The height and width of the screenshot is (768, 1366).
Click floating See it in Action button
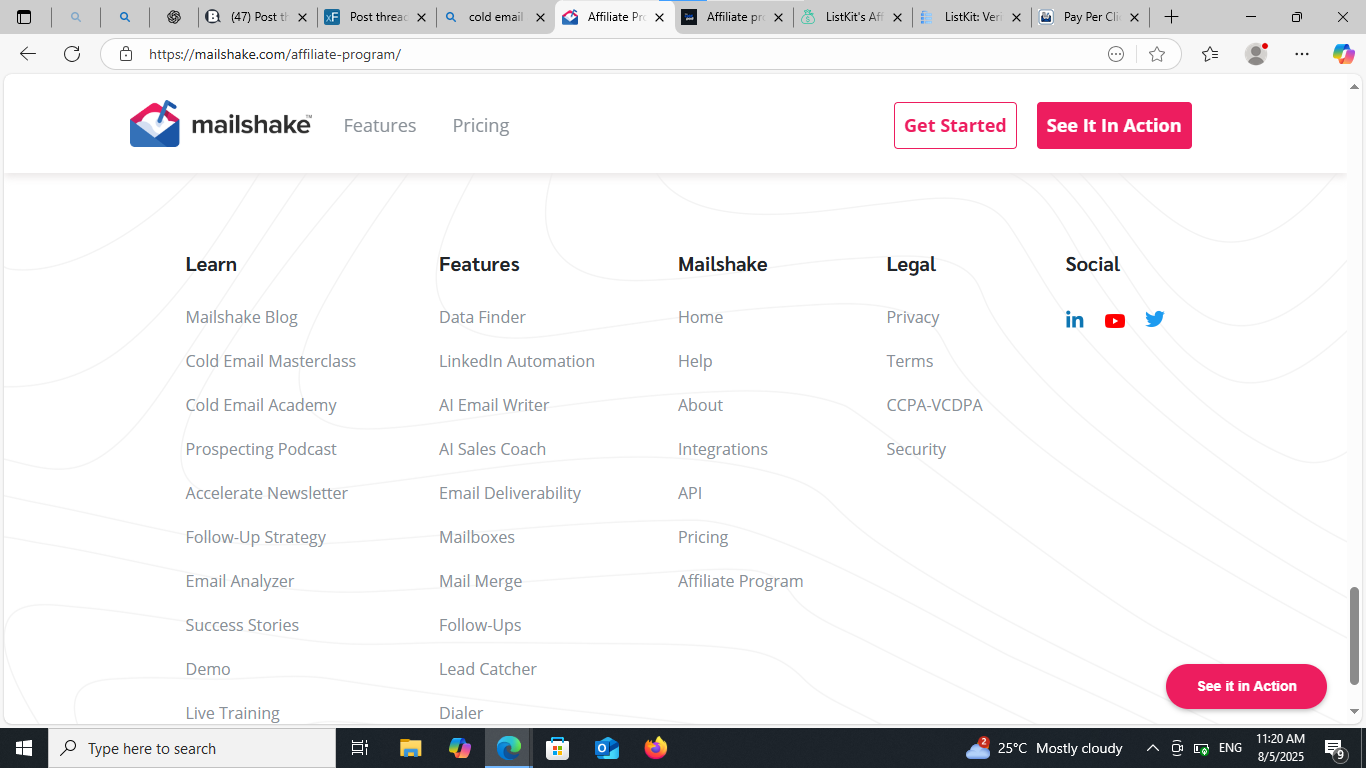(1246, 686)
